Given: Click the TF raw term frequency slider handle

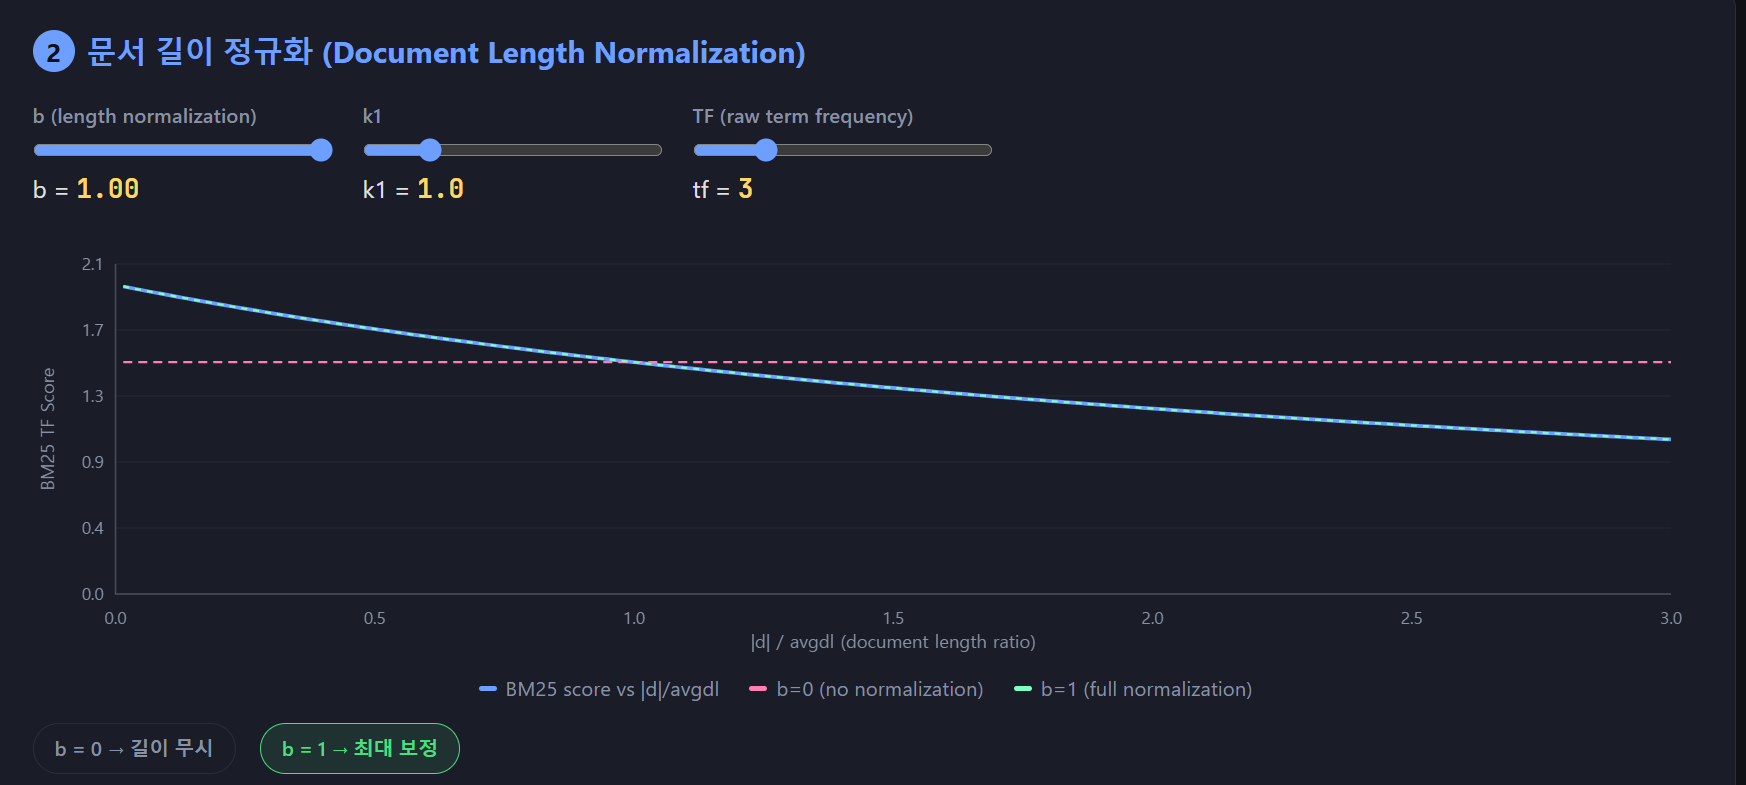Looking at the screenshot, I should 766,150.
